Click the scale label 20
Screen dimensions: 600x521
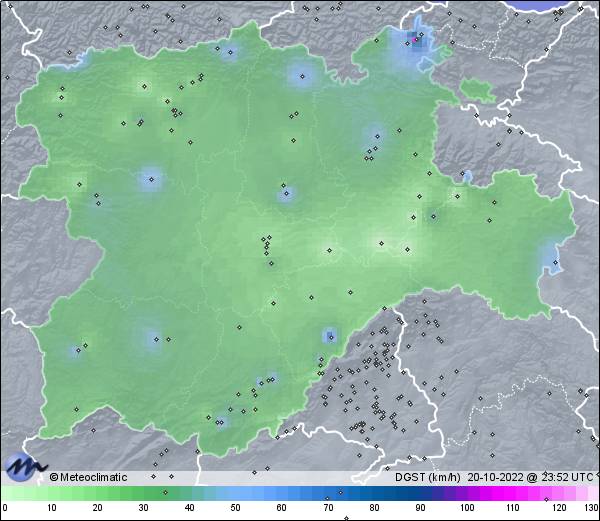[97, 508]
